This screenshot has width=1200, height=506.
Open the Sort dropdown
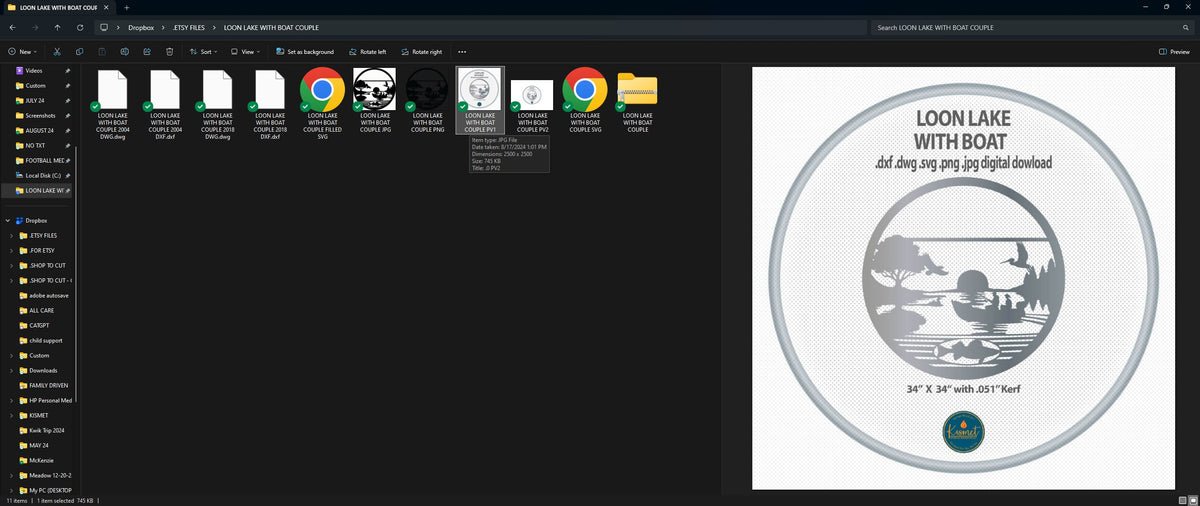click(x=204, y=51)
